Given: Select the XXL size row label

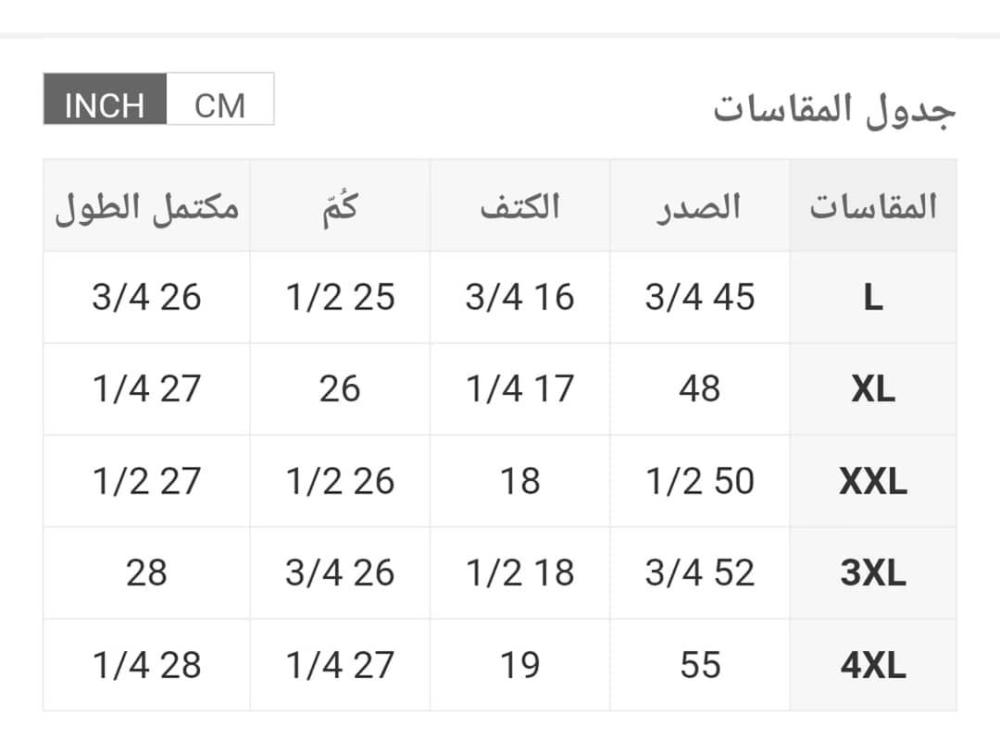Looking at the screenshot, I should (x=873, y=481).
